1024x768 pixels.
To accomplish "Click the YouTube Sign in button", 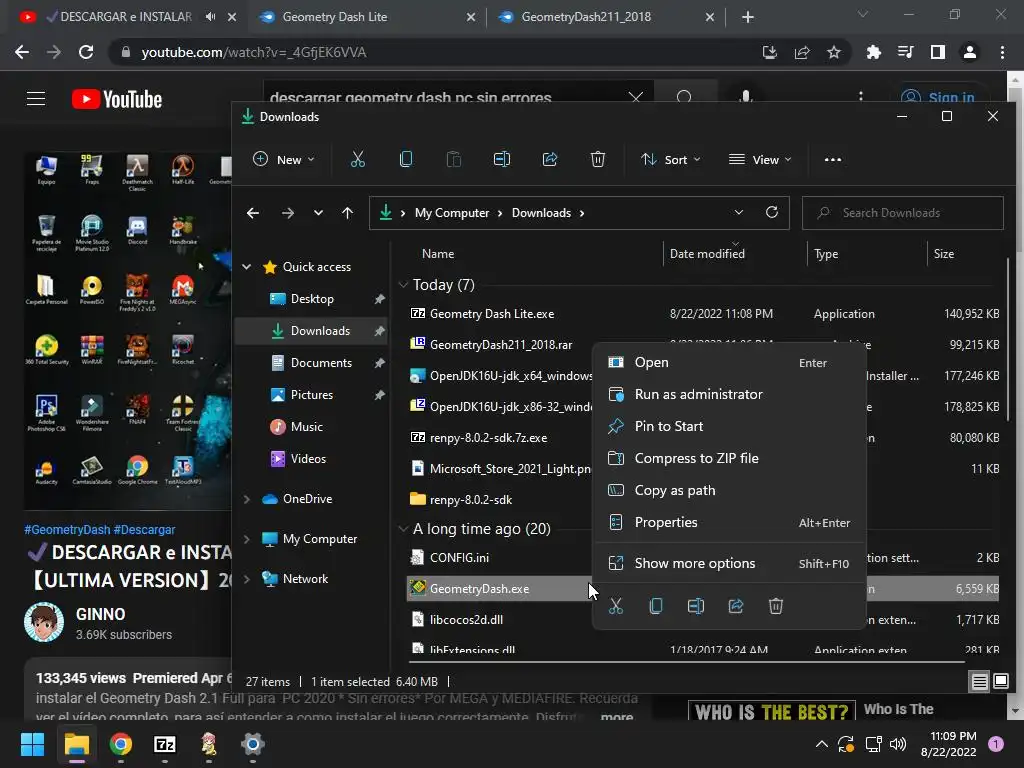I will tap(938, 98).
